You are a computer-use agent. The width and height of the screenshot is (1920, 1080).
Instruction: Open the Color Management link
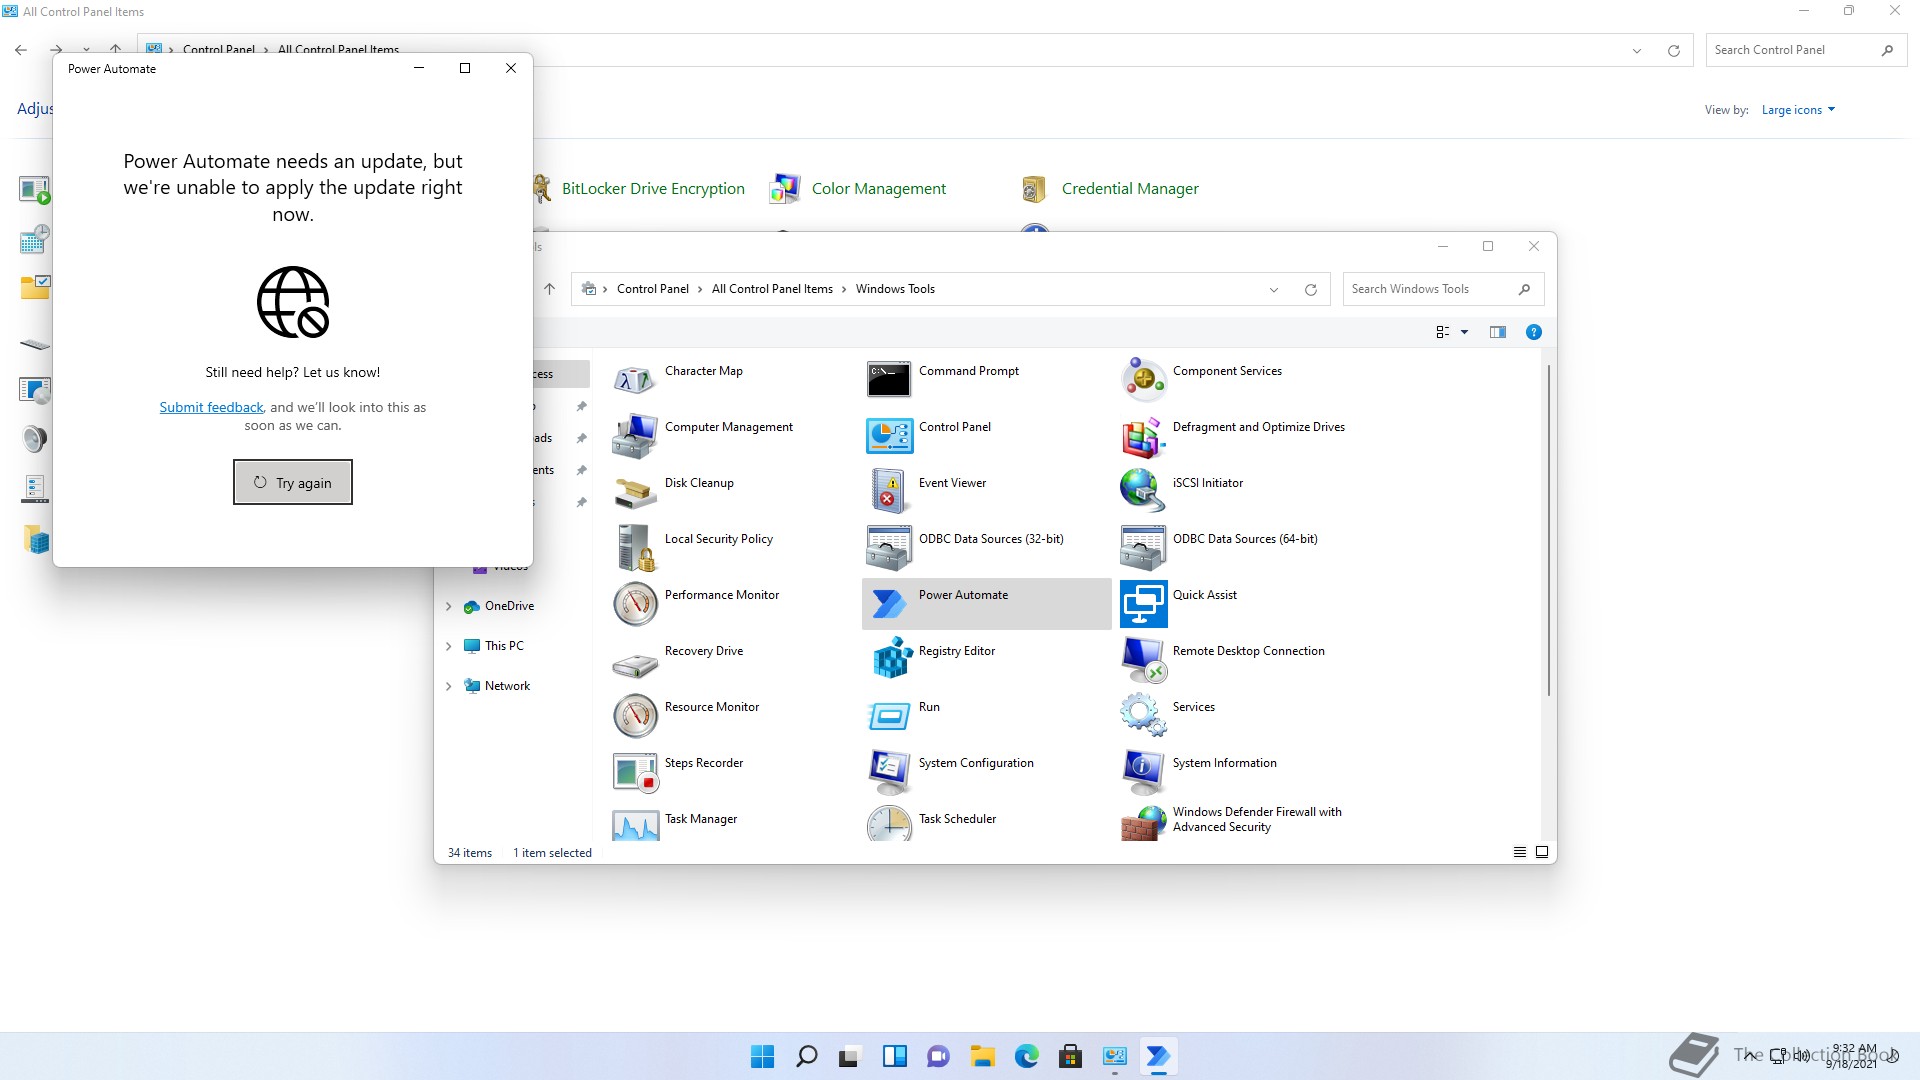[878, 188]
